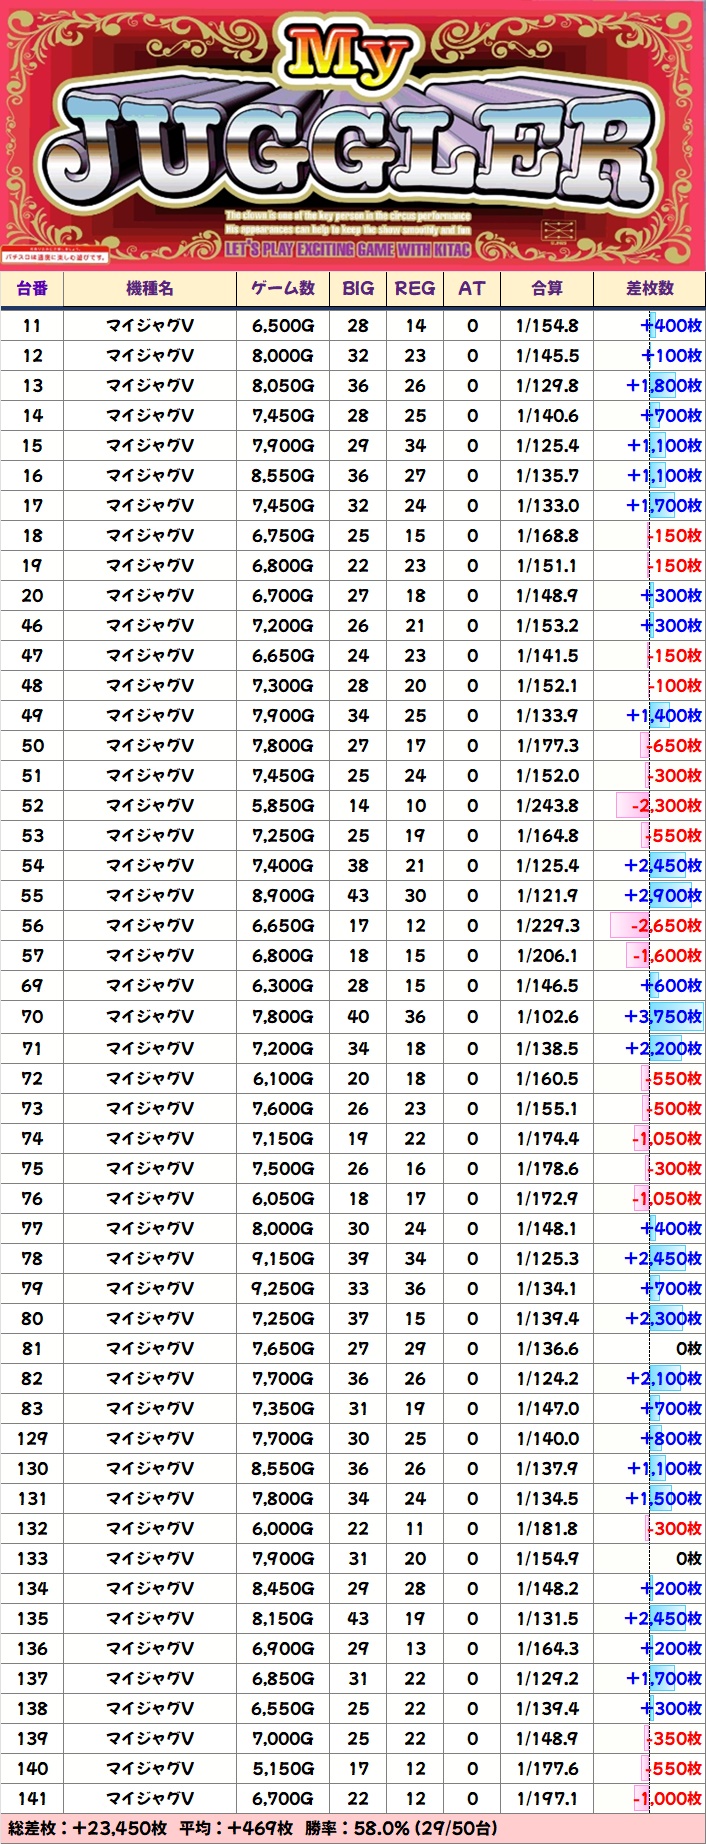Click the 9,150G game count cell
Screen dimensions: 706x1844
click(283, 1259)
